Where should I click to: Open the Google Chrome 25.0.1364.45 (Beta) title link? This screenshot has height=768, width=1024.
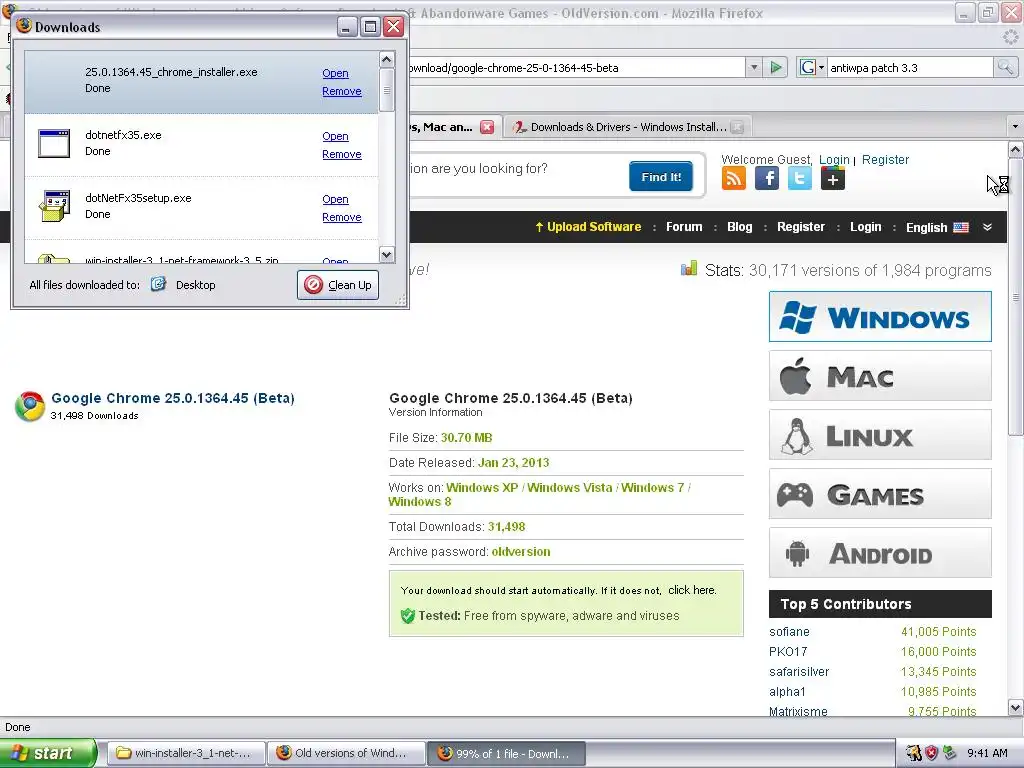(x=172, y=398)
